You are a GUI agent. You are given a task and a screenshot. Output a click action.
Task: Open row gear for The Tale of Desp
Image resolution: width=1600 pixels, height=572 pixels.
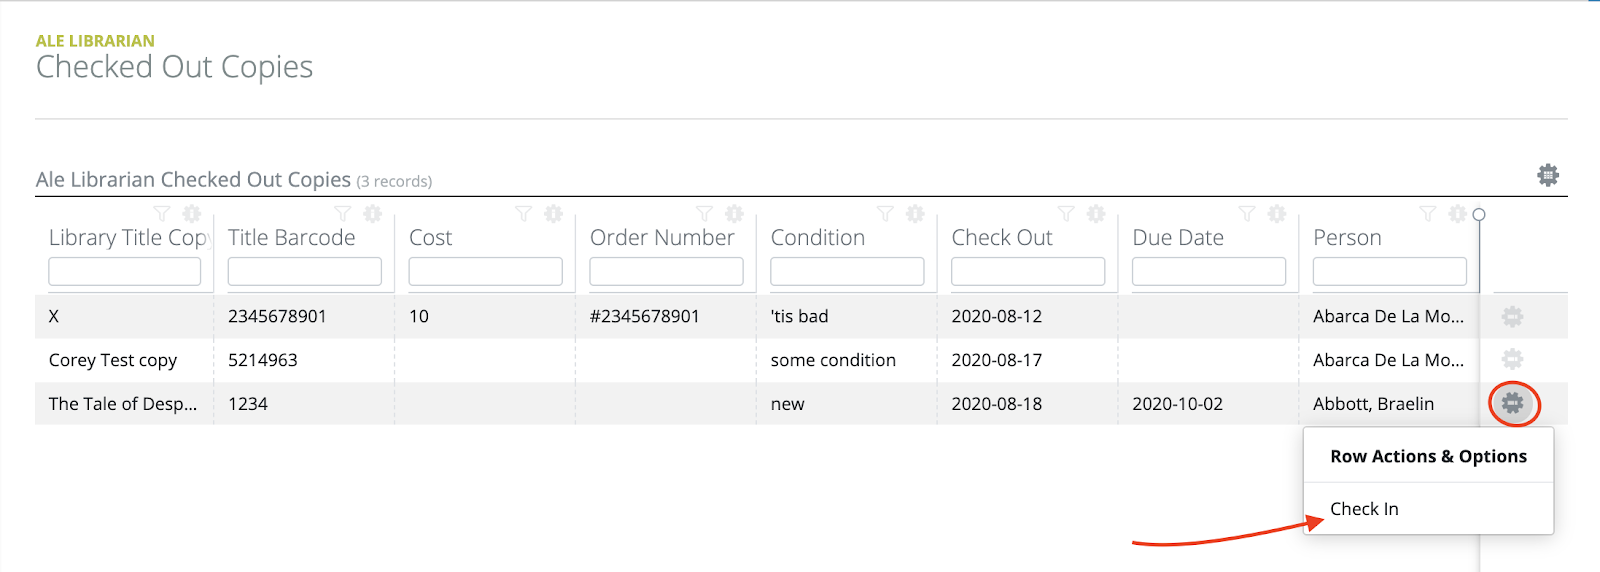(1513, 403)
